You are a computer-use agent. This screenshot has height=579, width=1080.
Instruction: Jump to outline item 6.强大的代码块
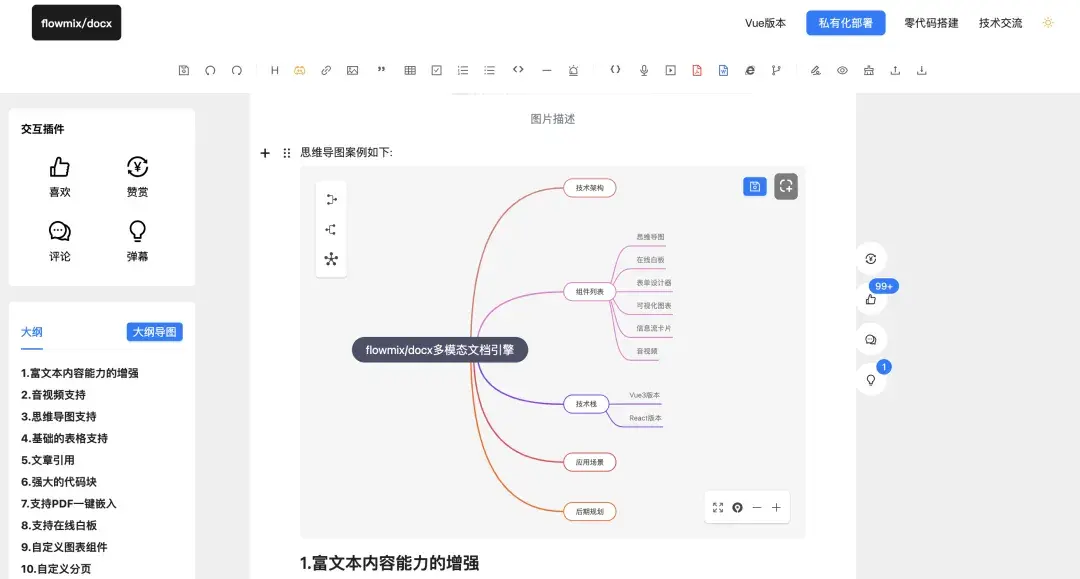pyautogui.click(x=59, y=482)
